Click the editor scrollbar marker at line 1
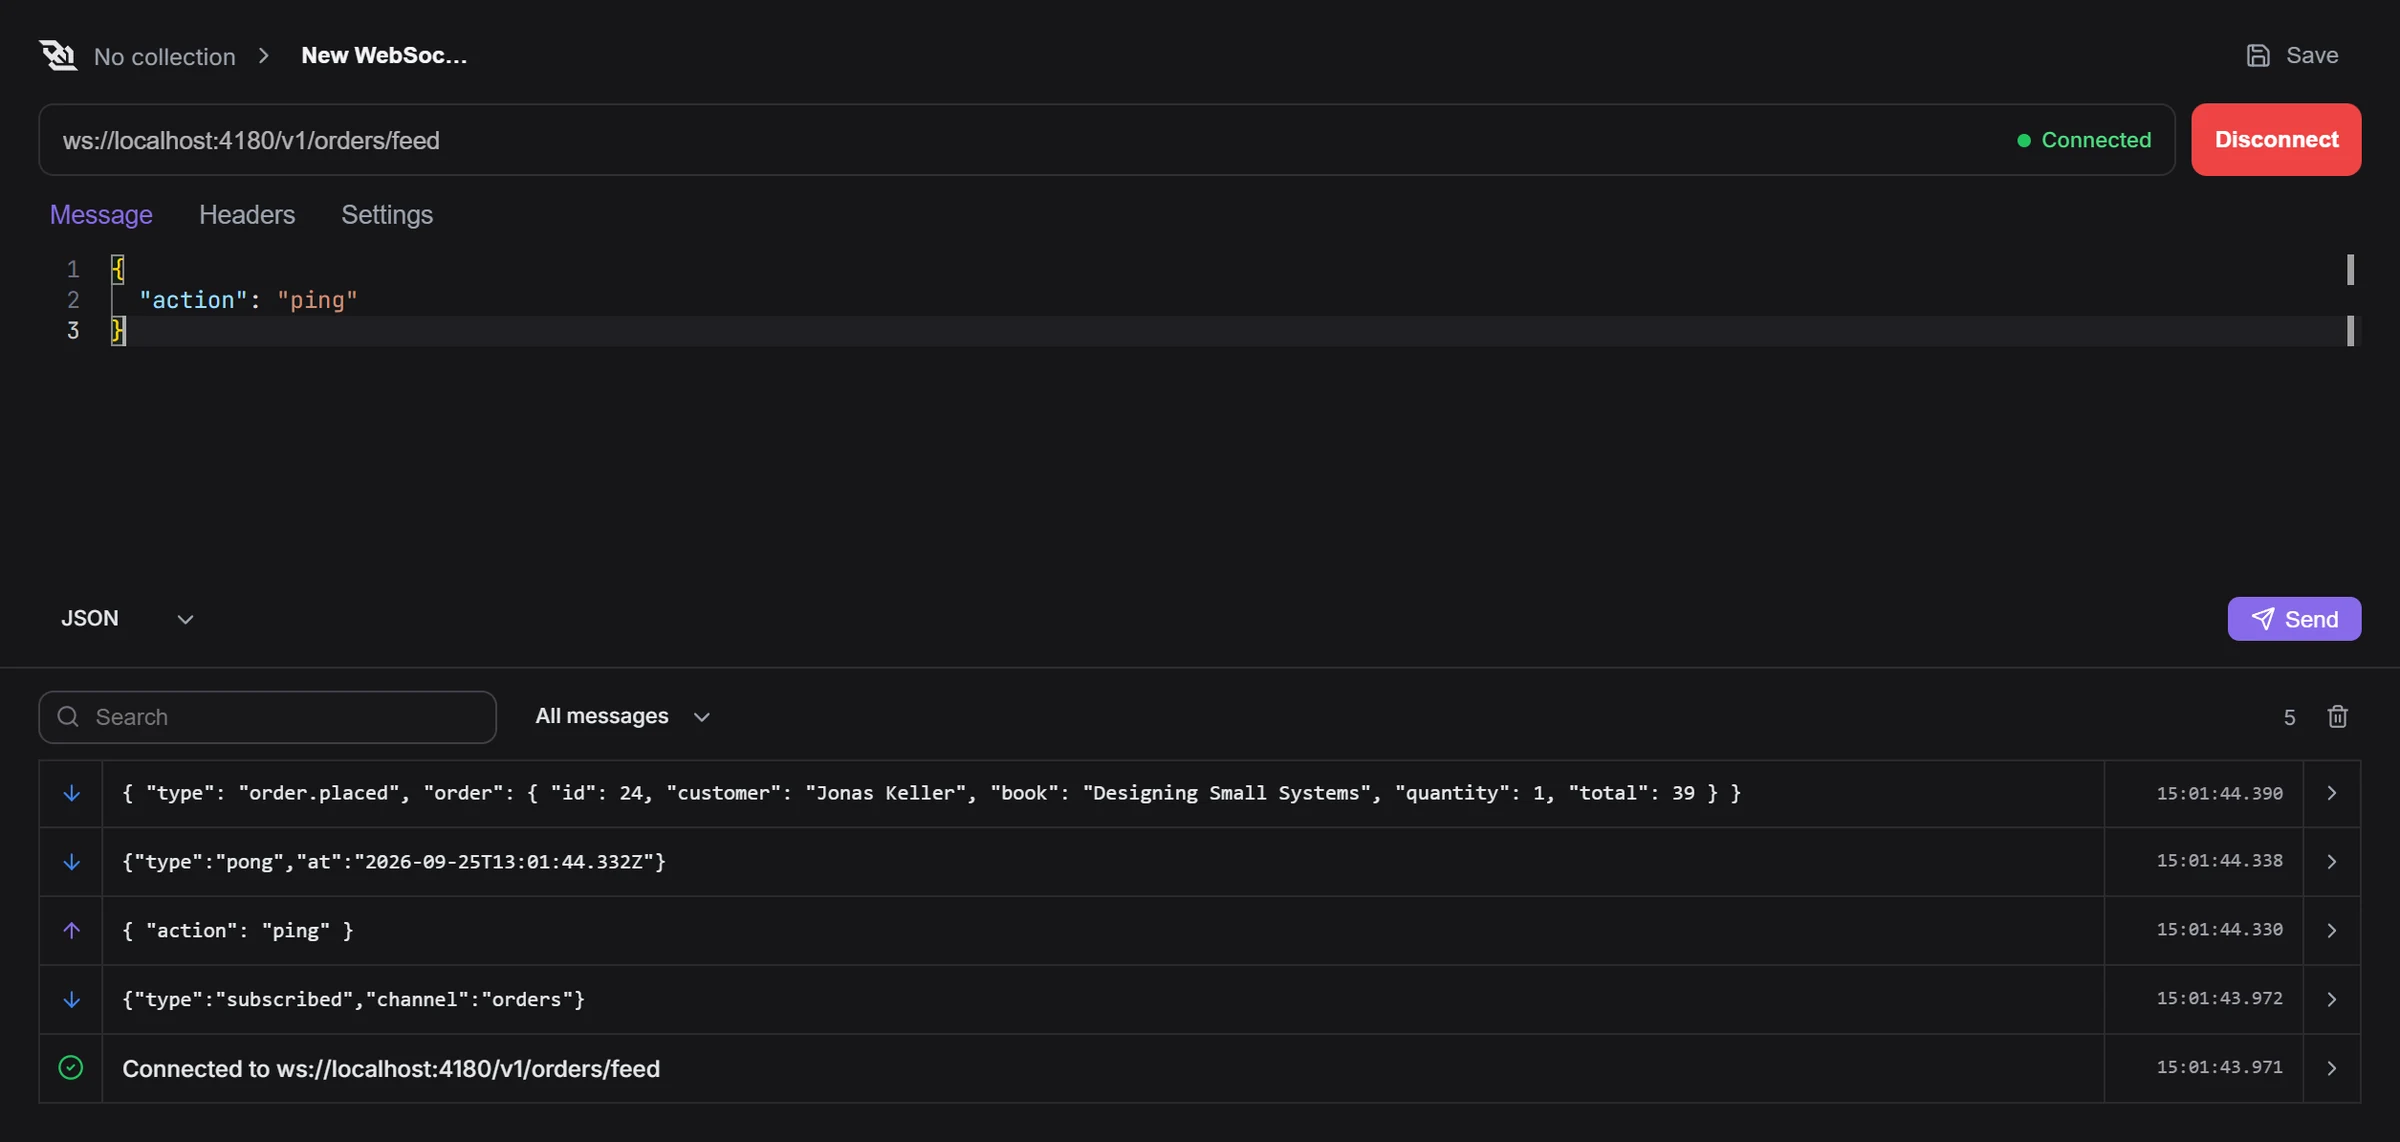Viewport: 2400px width, 1142px height. tap(2350, 269)
